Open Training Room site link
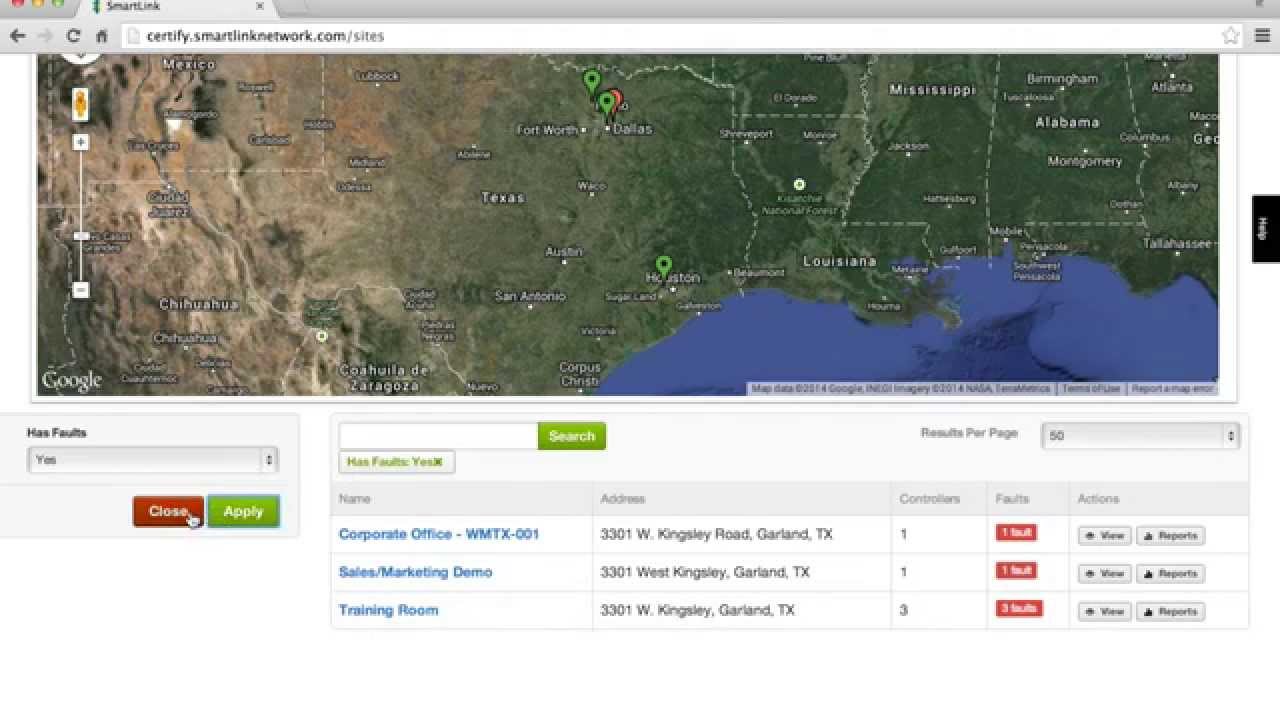Viewport: 1280px width, 720px height. [x=388, y=610]
